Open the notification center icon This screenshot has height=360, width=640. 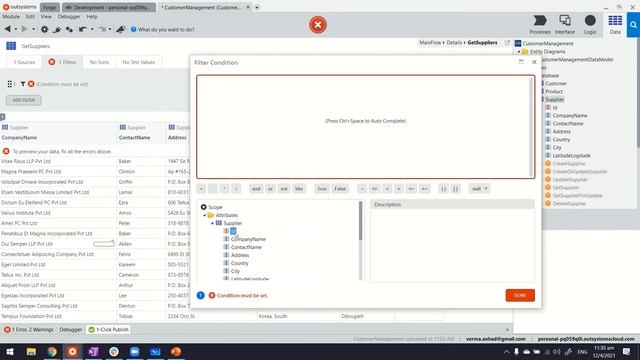[627, 351]
